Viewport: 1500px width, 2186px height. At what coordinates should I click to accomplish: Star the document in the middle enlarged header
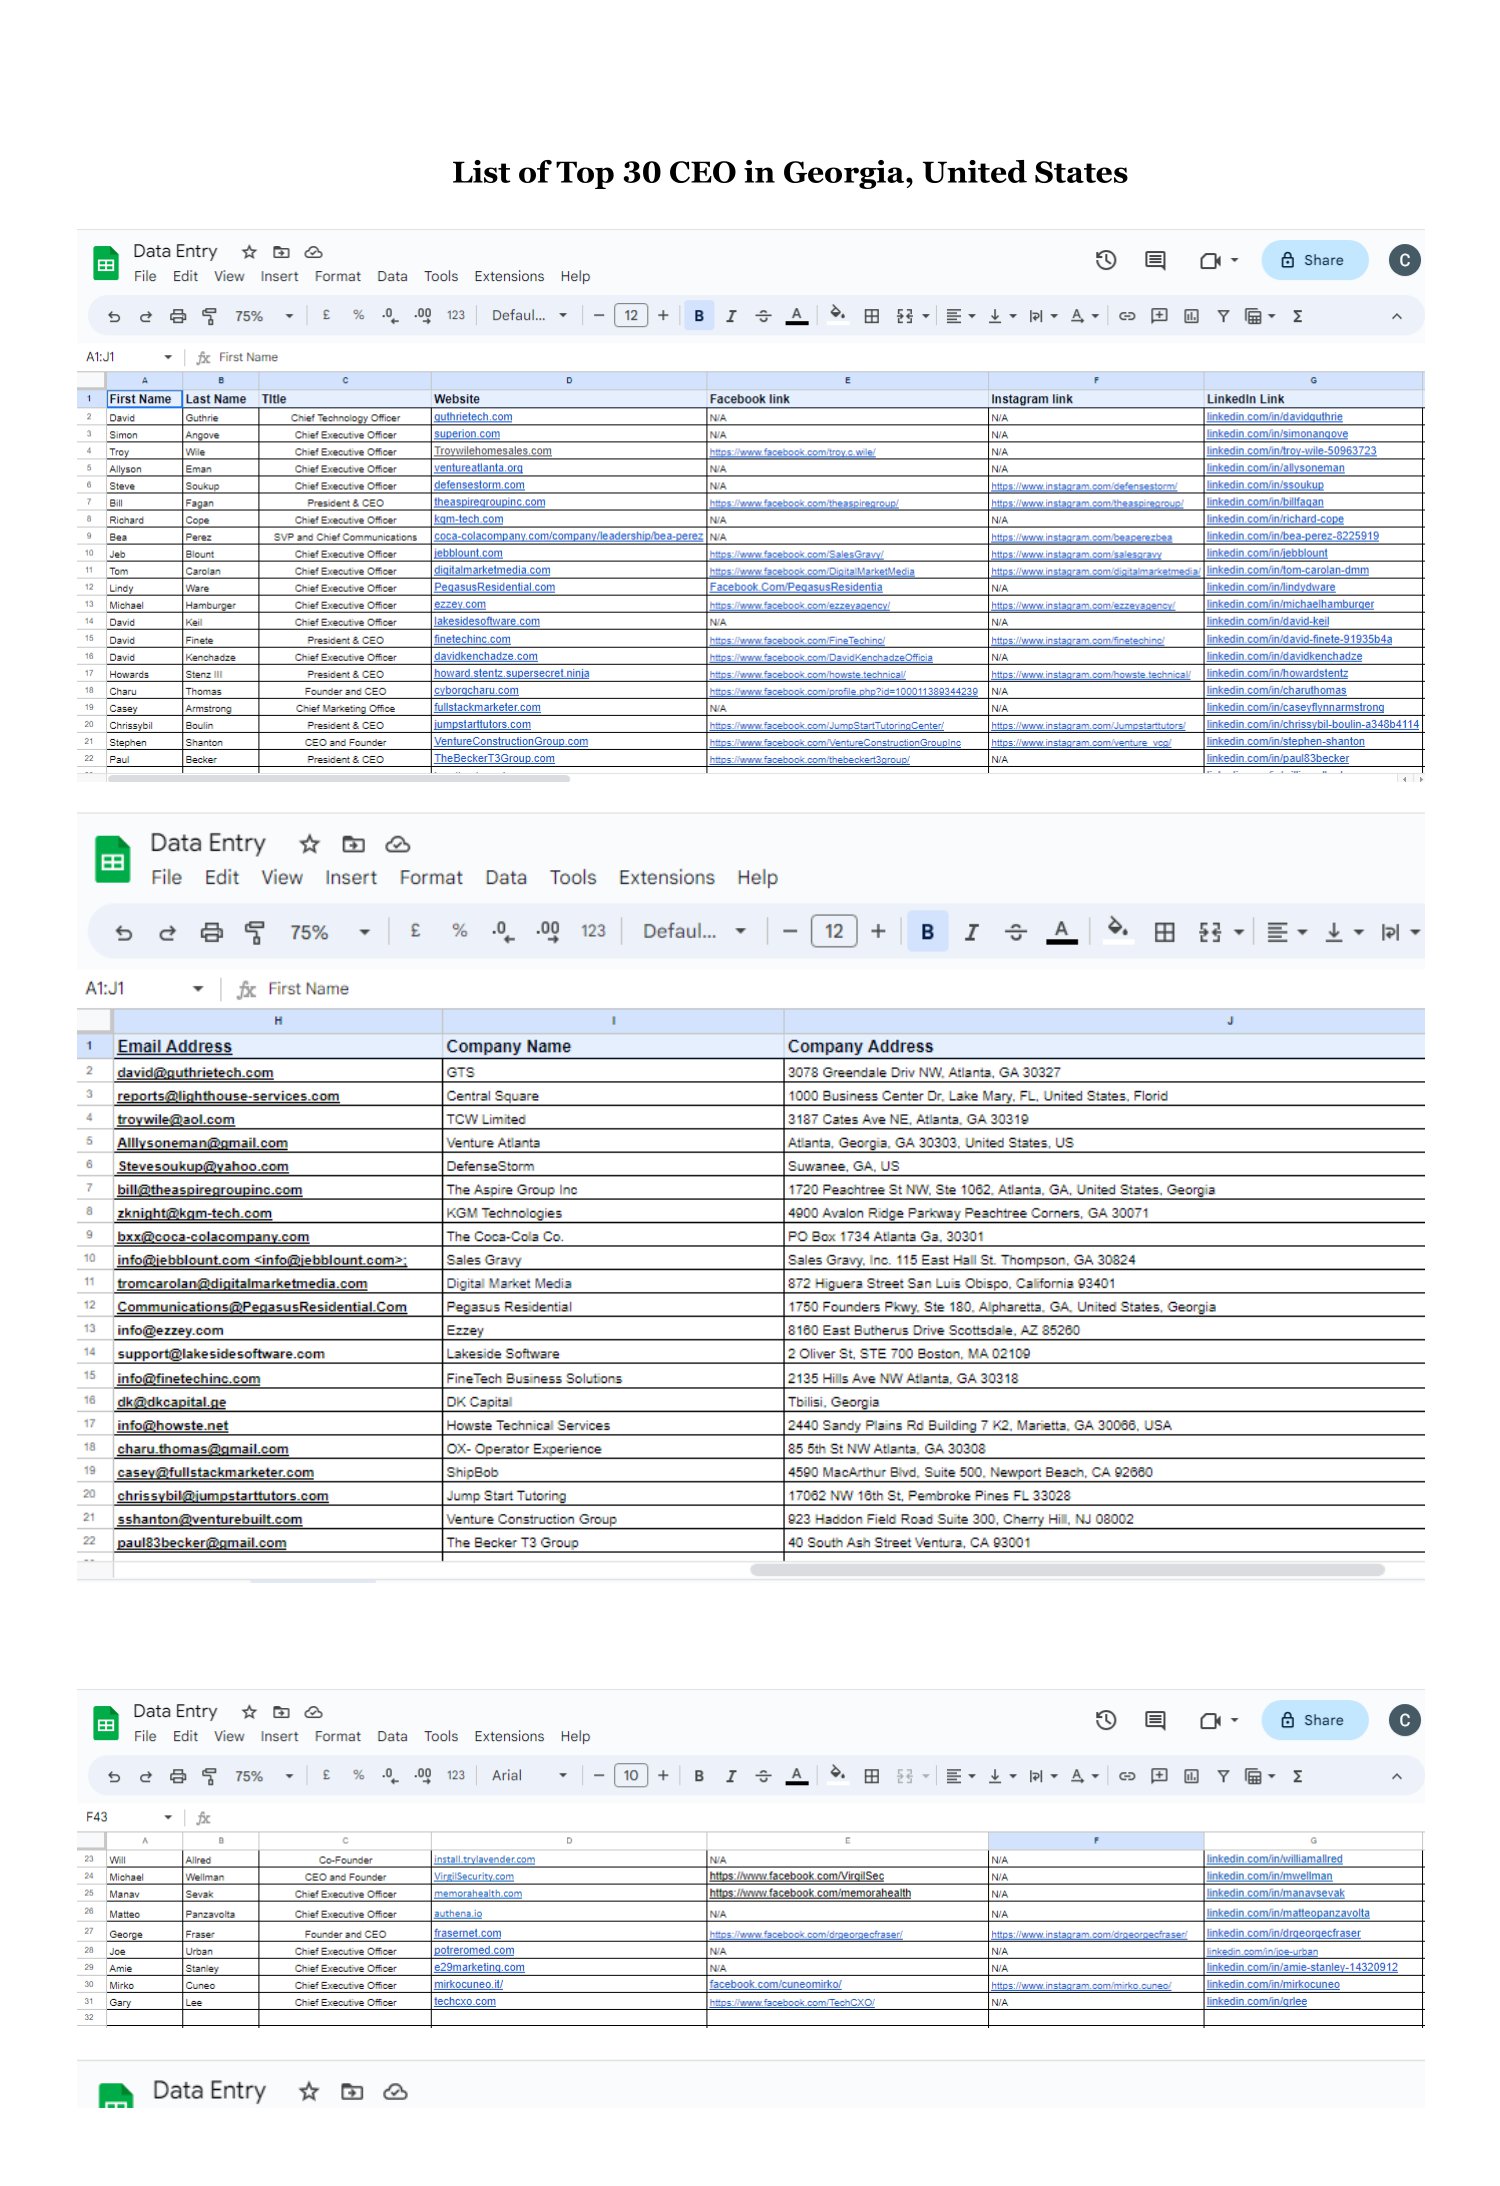pos(309,844)
